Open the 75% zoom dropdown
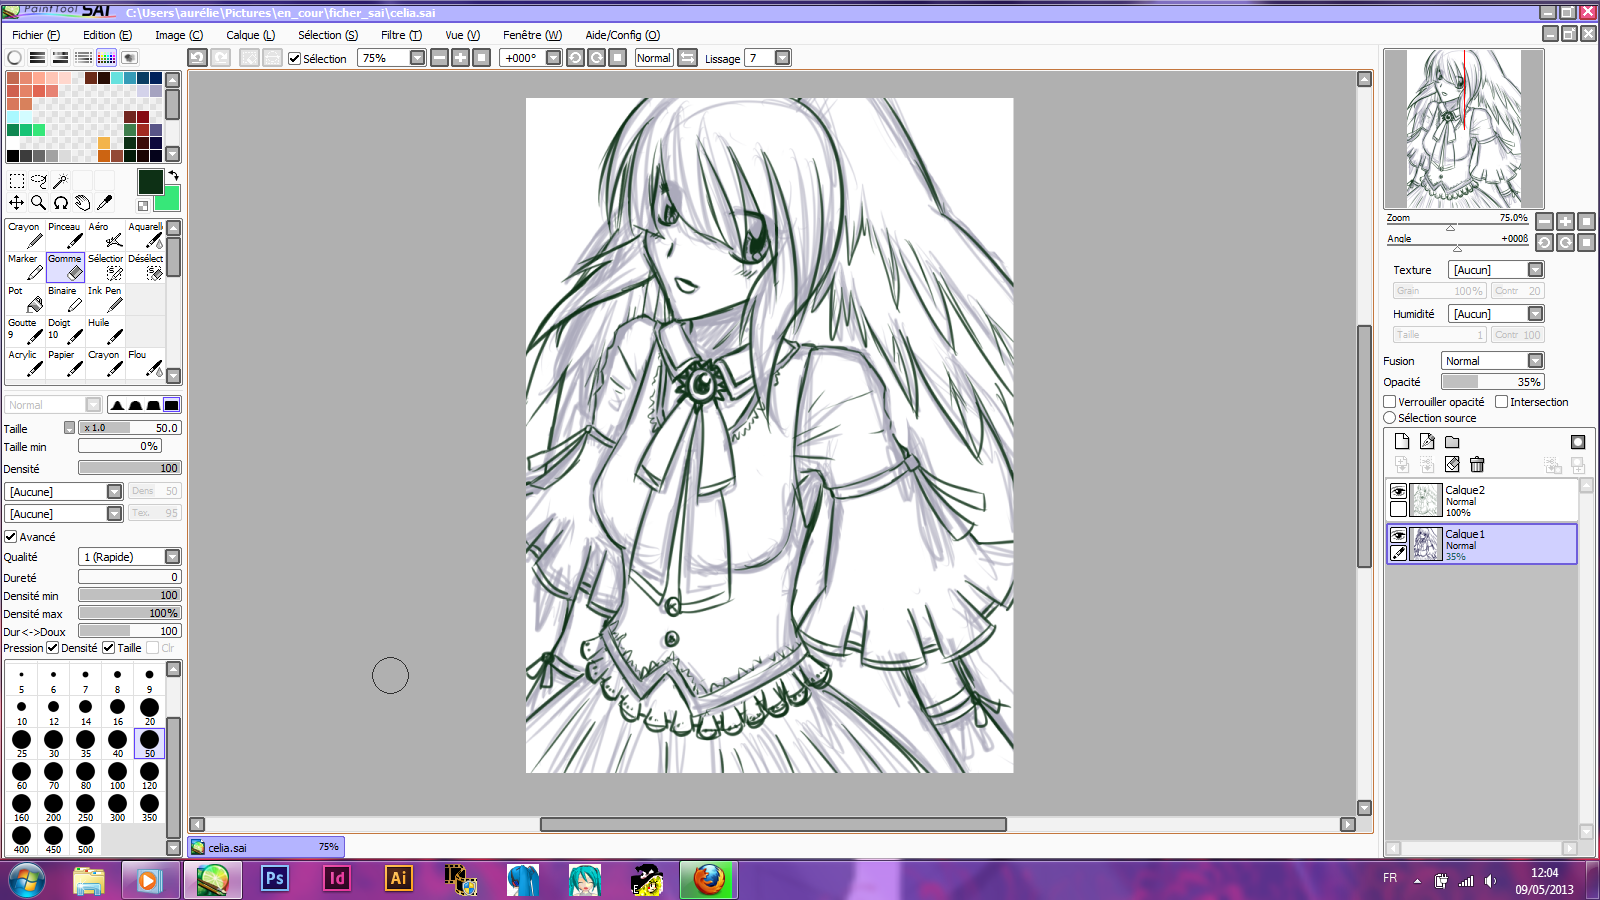This screenshot has height=900, width=1600. 418,58
